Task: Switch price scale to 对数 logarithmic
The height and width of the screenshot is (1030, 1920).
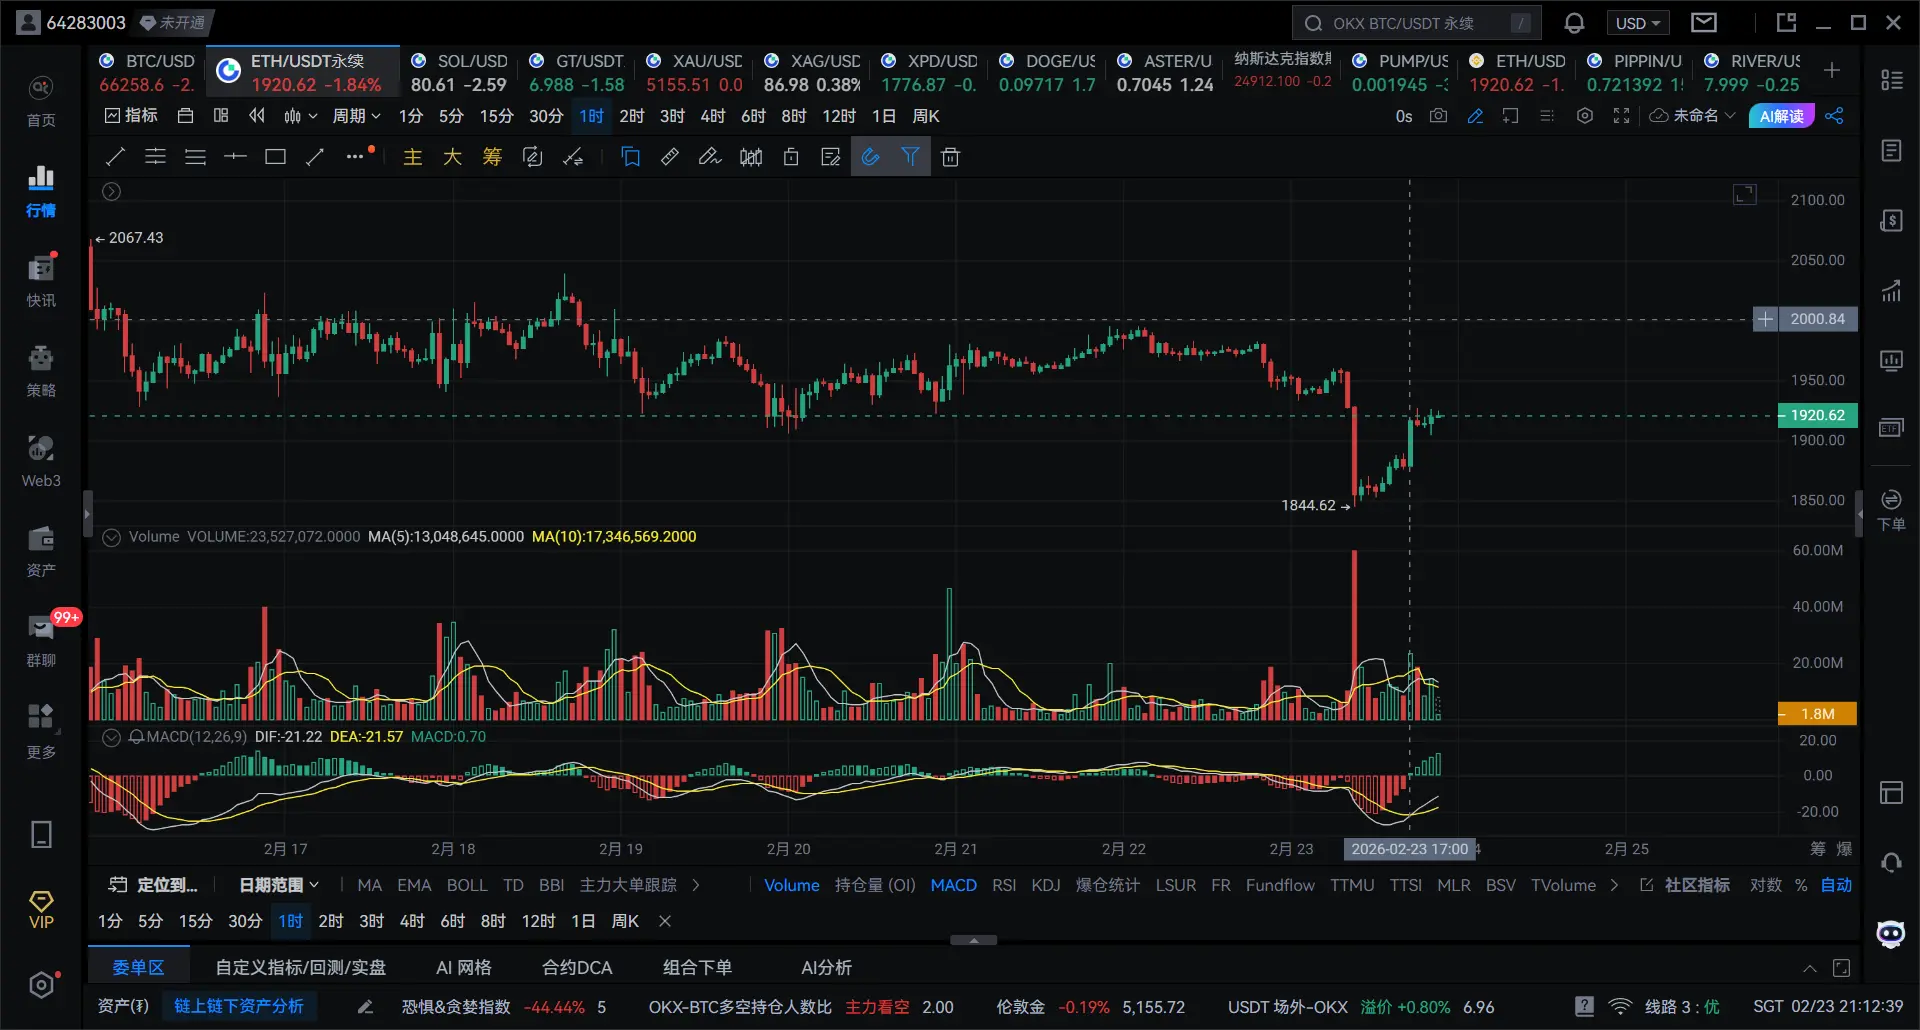Action: point(1765,885)
